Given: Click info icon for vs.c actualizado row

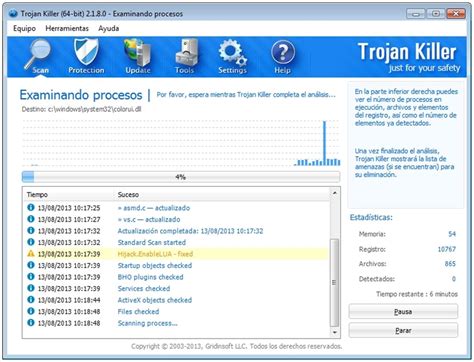Looking at the screenshot, I should tap(31, 219).
